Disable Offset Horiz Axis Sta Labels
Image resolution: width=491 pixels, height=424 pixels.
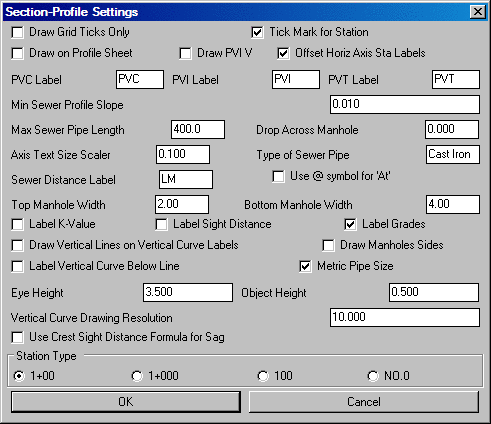pyautogui.click(x=283, y=54)
